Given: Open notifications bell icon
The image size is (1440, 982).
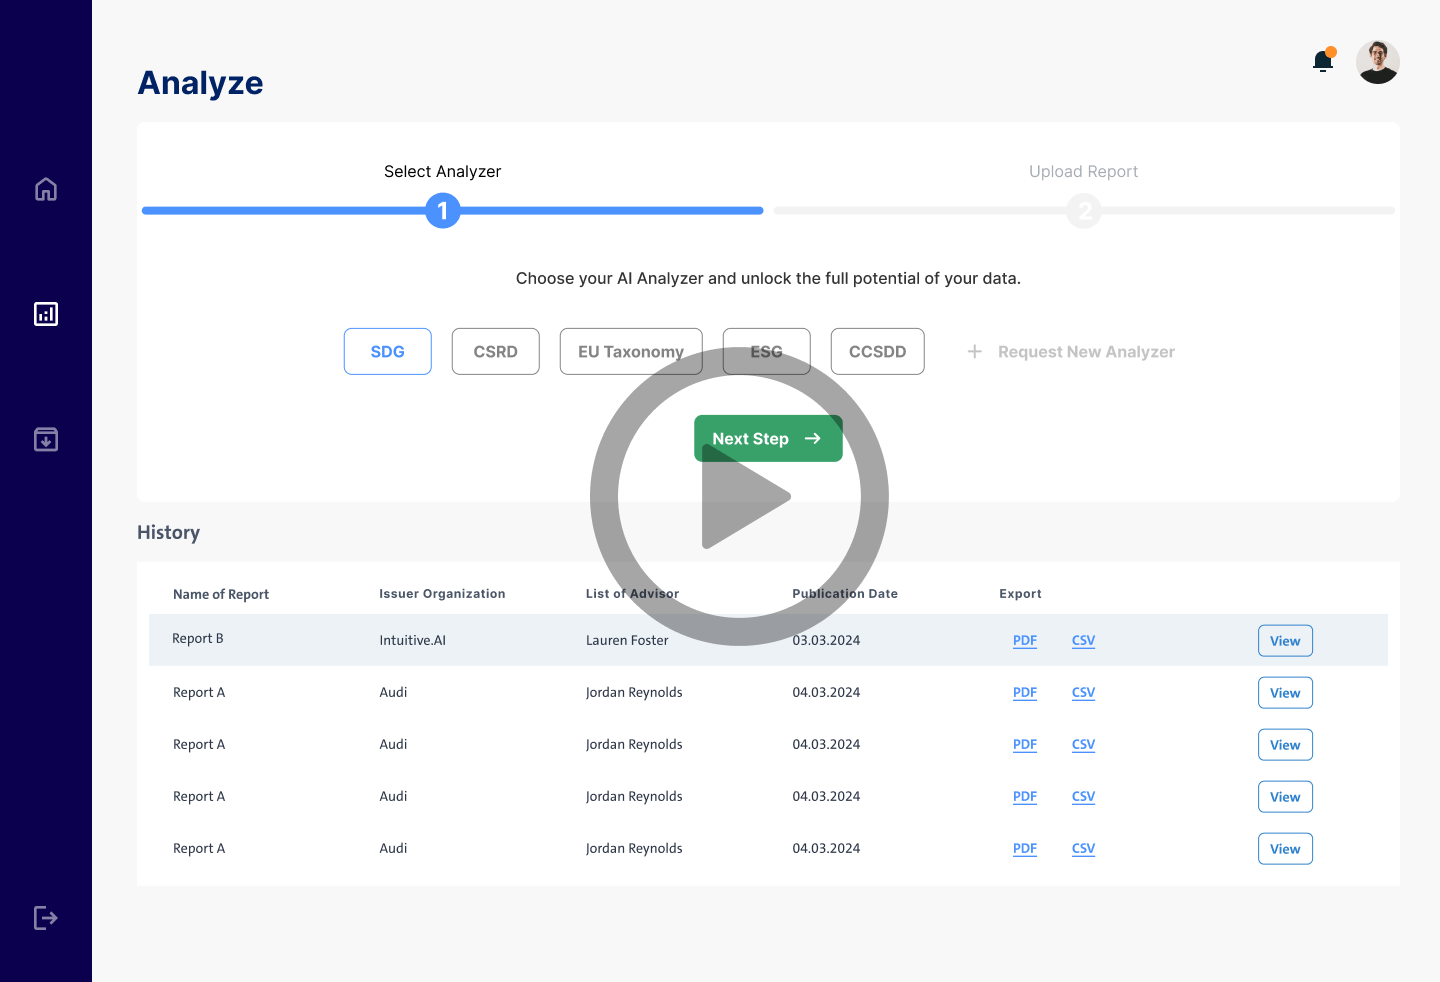Looking at the screenshot, I should pos(1323,62).
